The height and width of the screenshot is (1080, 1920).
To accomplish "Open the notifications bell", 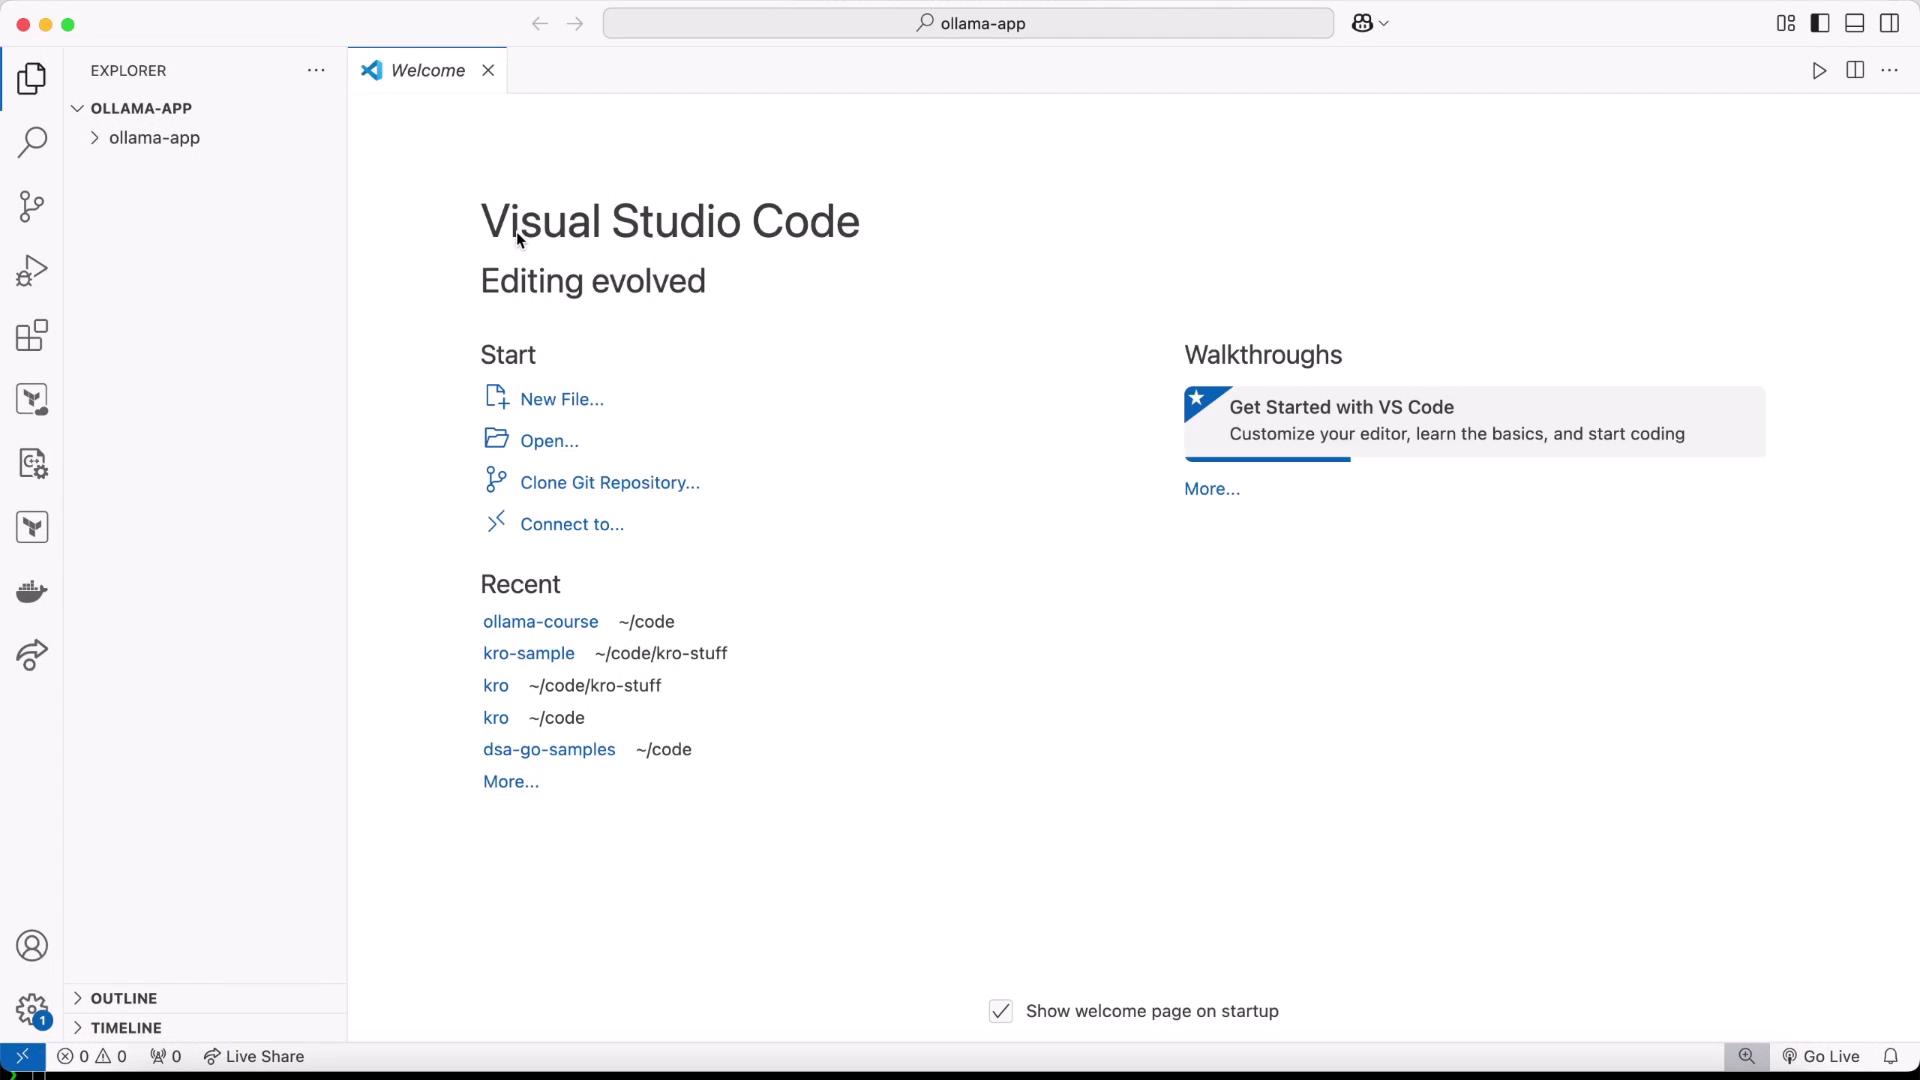I will click(x=1891, y=1056).
